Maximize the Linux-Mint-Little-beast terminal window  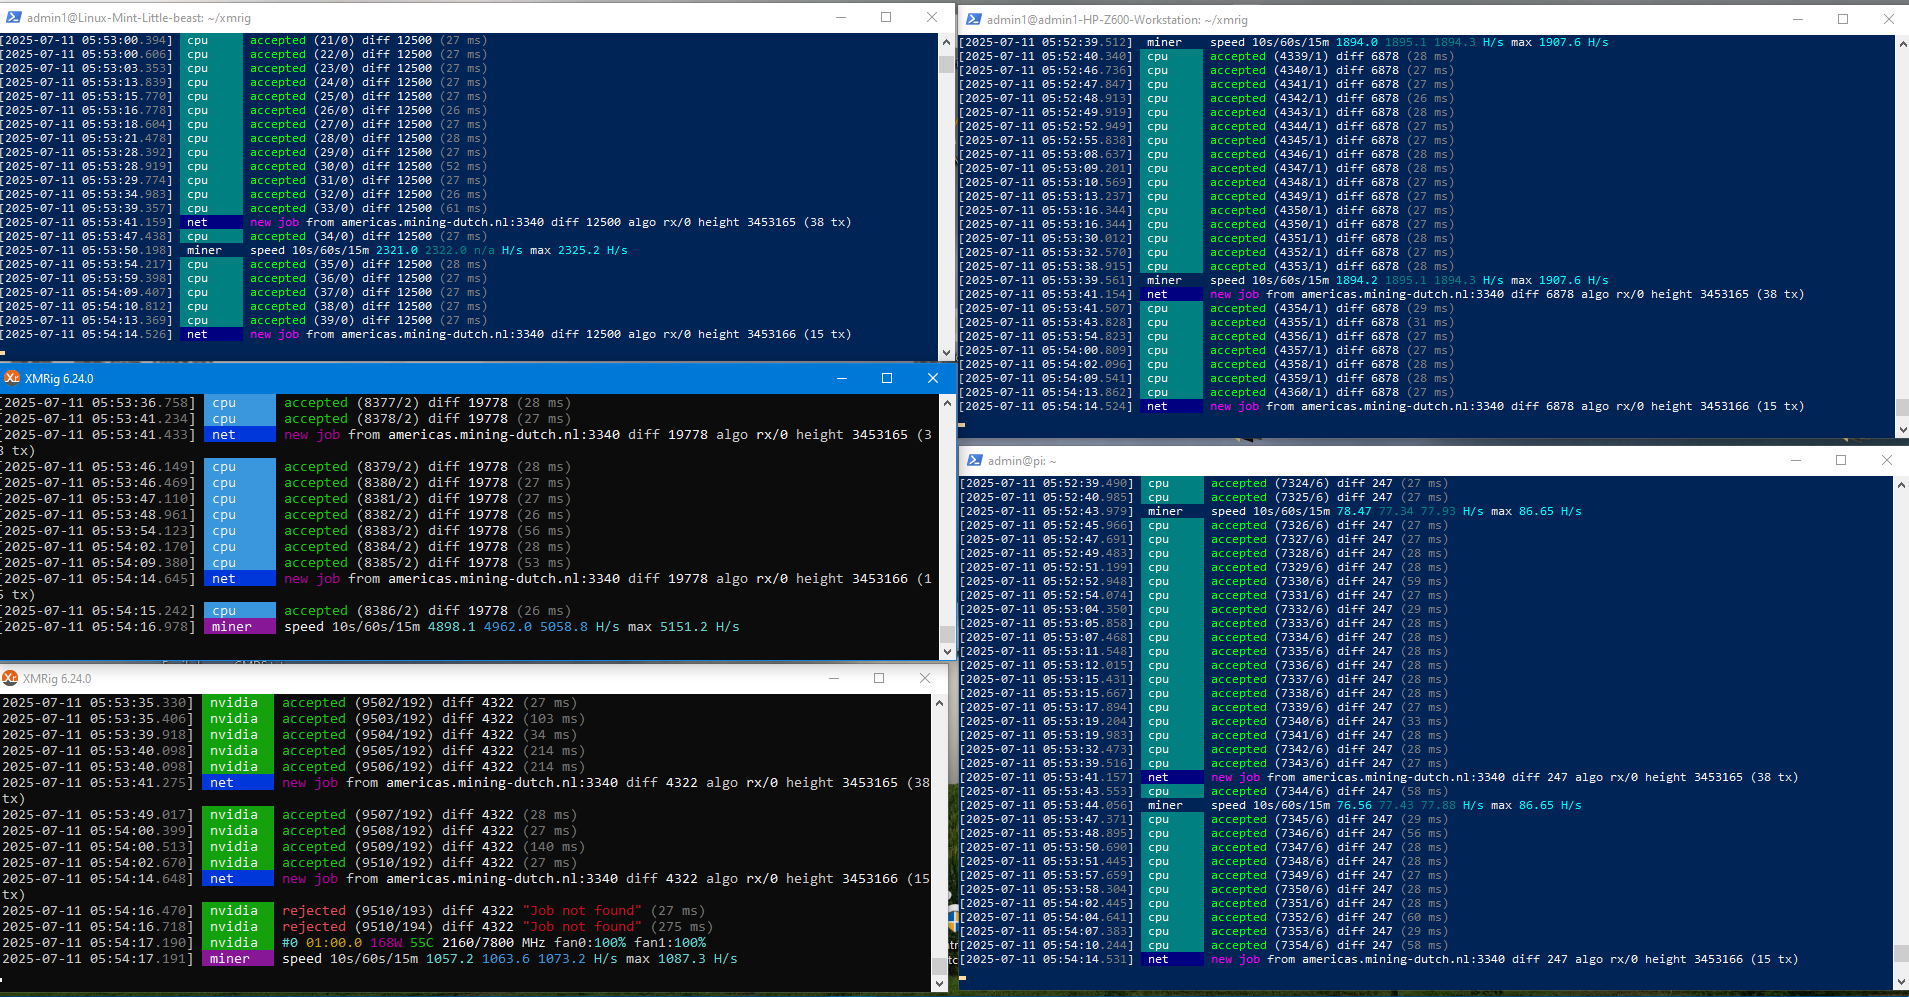[886, 17]
